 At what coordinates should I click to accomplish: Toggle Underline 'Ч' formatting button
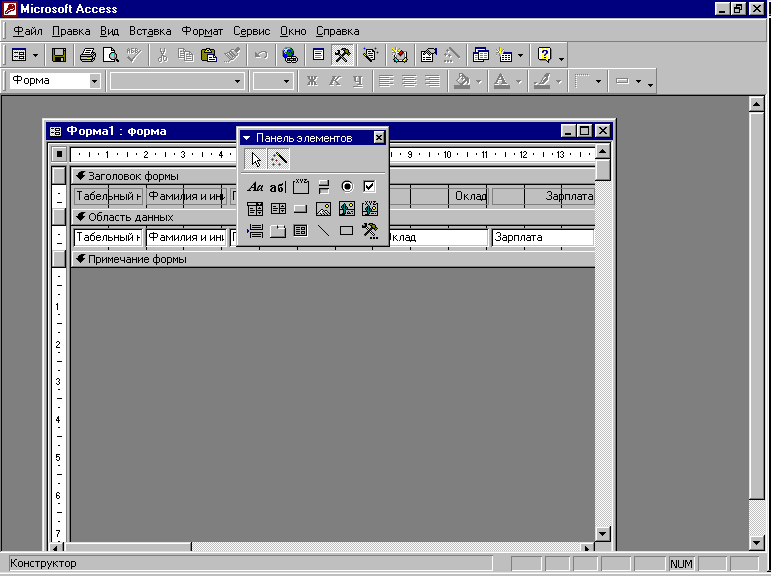click(358, 81)
